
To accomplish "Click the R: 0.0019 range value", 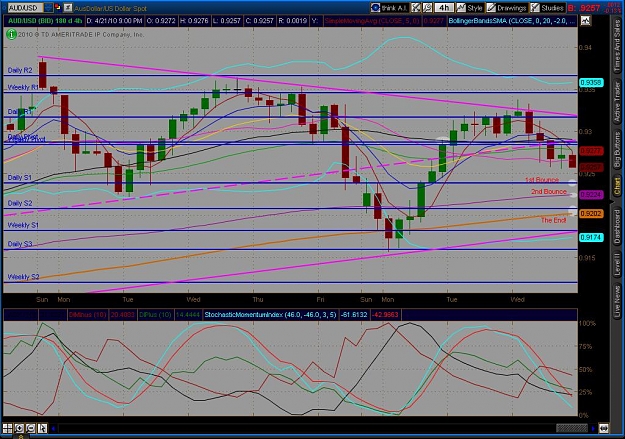I will (x=293, y=21).
